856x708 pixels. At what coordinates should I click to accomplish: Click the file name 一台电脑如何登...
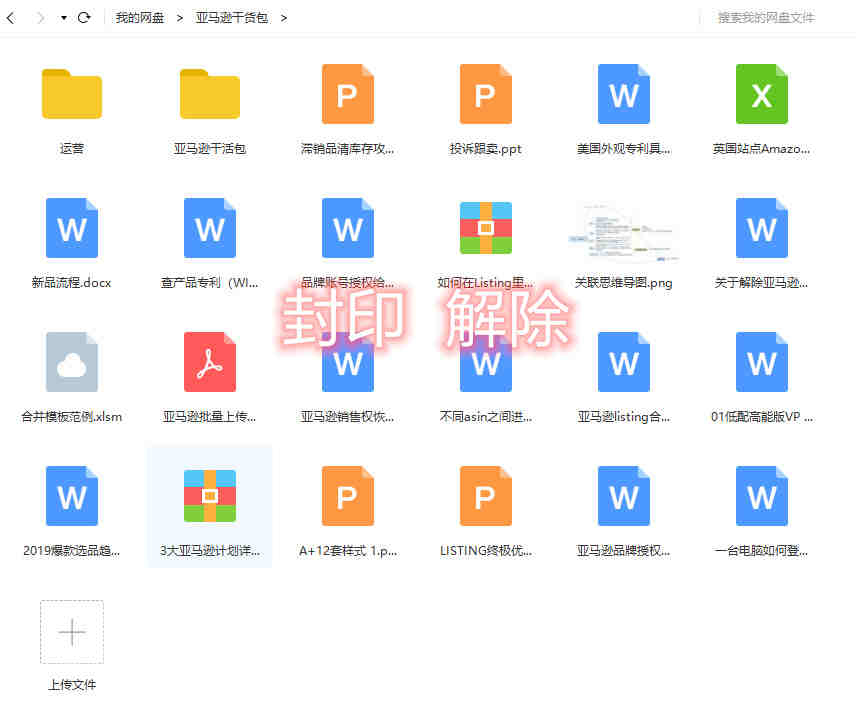point(762,551)
